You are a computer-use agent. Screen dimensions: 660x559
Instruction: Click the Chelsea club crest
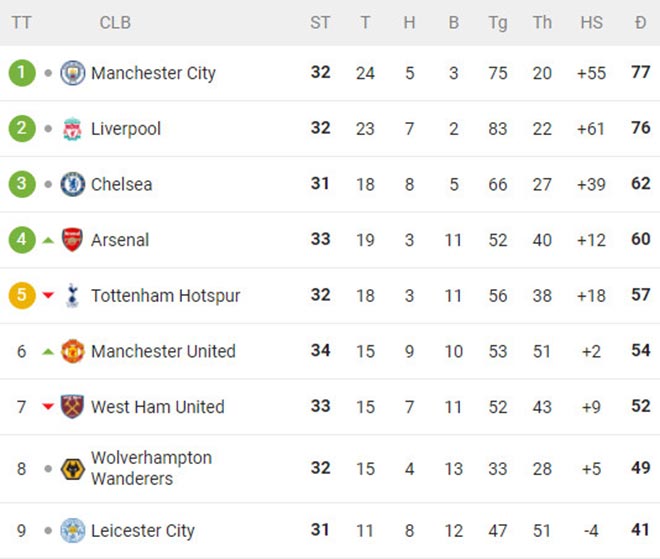click(73, 184)
